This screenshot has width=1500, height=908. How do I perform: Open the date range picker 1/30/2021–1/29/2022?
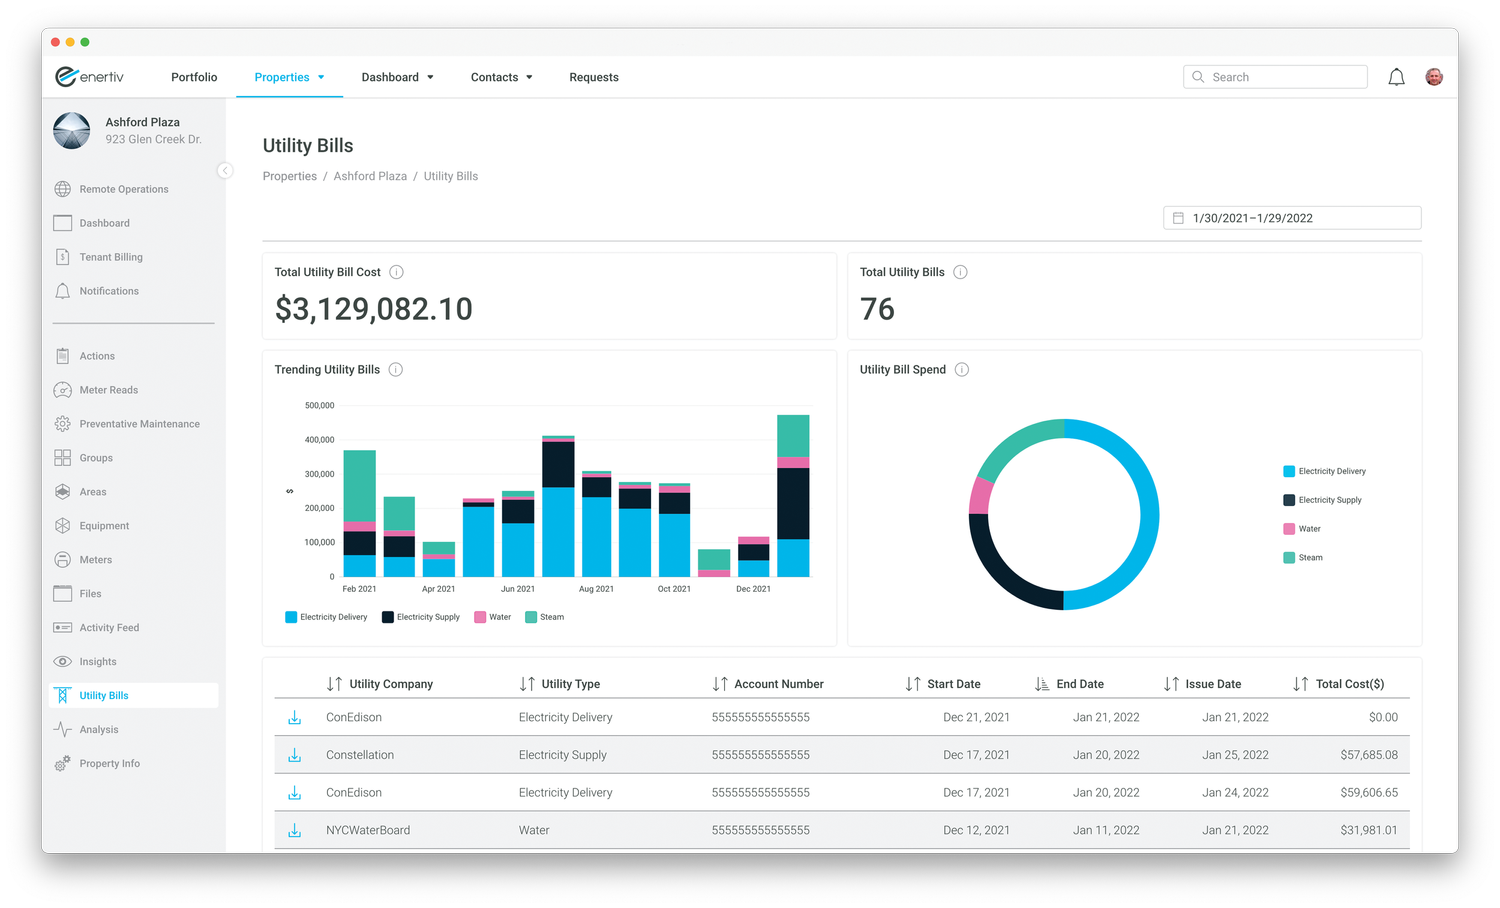click(1292, 218)
